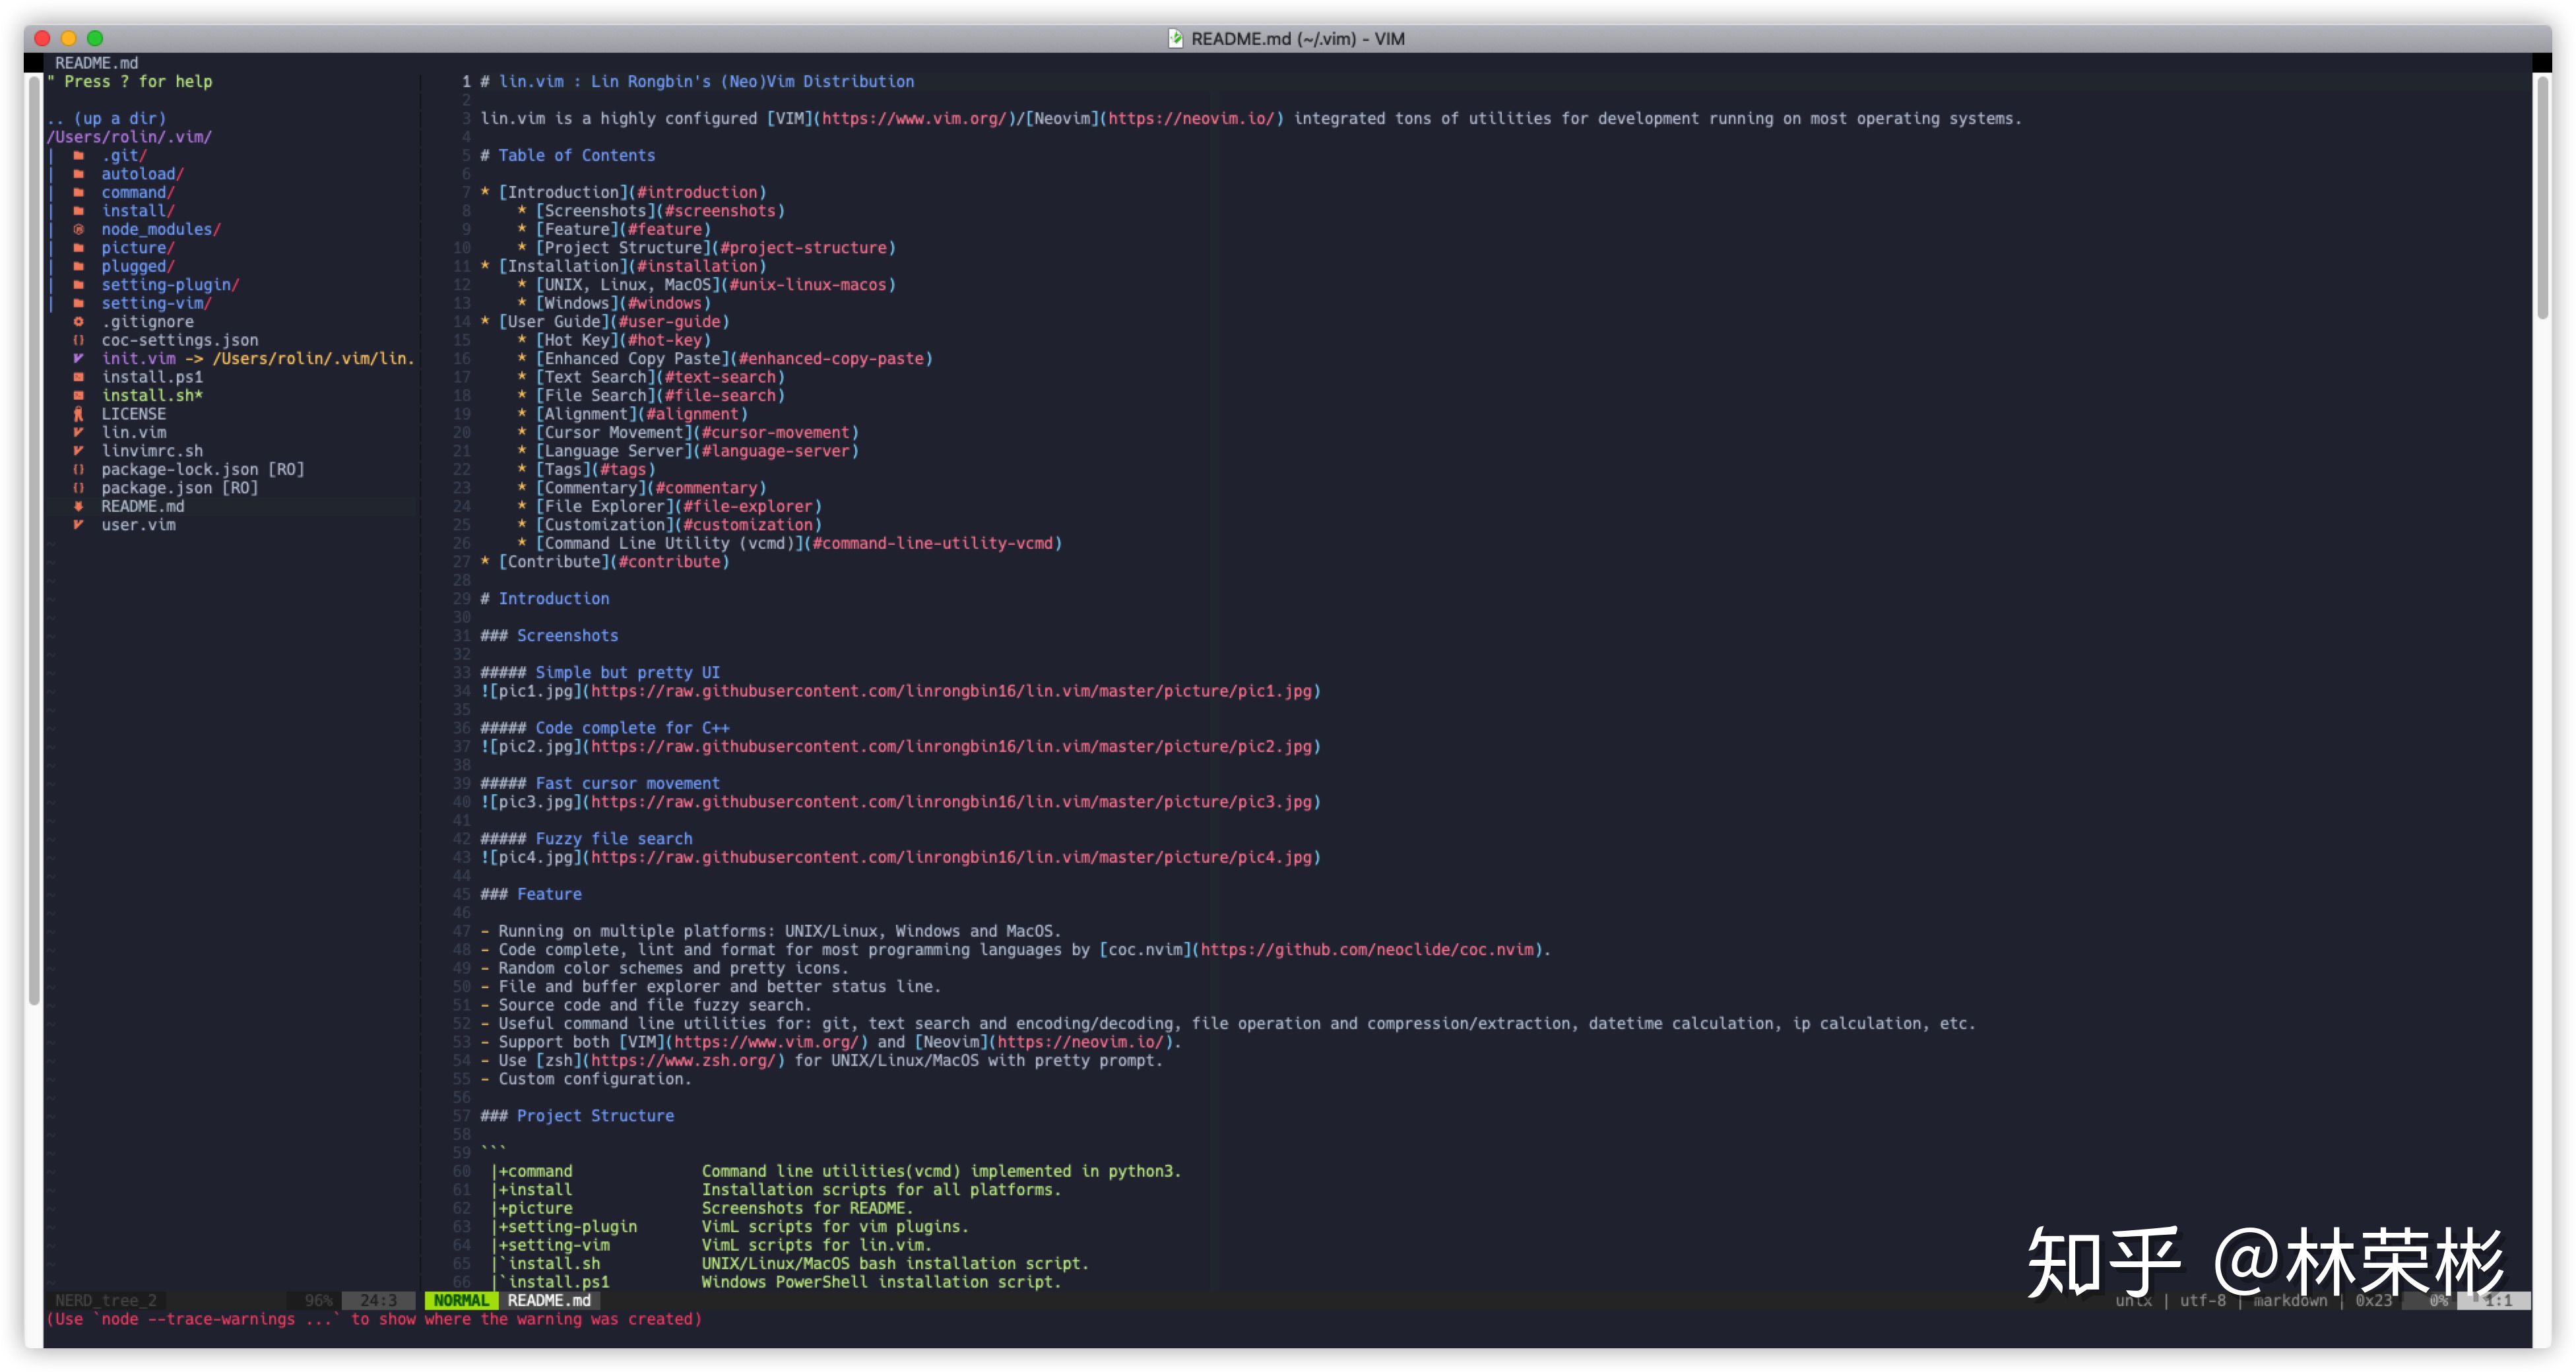Click the gear icon beside .gitignore
Screen dimensions: 2576x1372
[78, 322]
